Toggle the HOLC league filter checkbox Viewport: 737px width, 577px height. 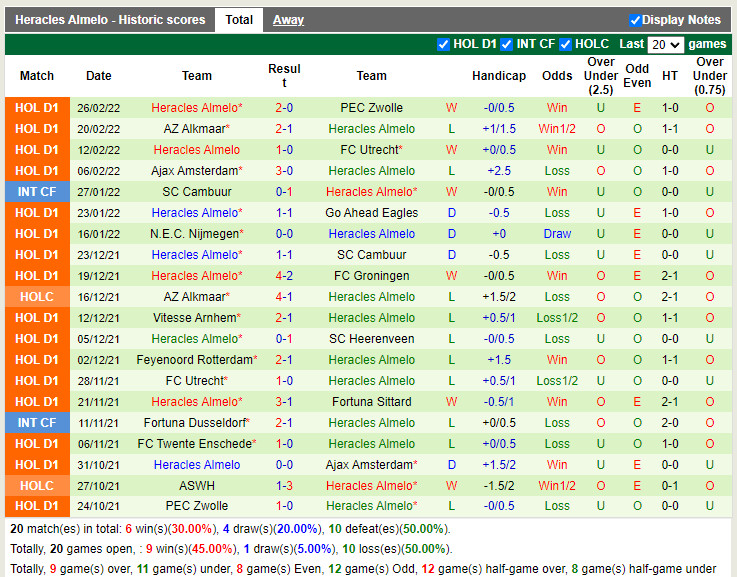[566, 44]
